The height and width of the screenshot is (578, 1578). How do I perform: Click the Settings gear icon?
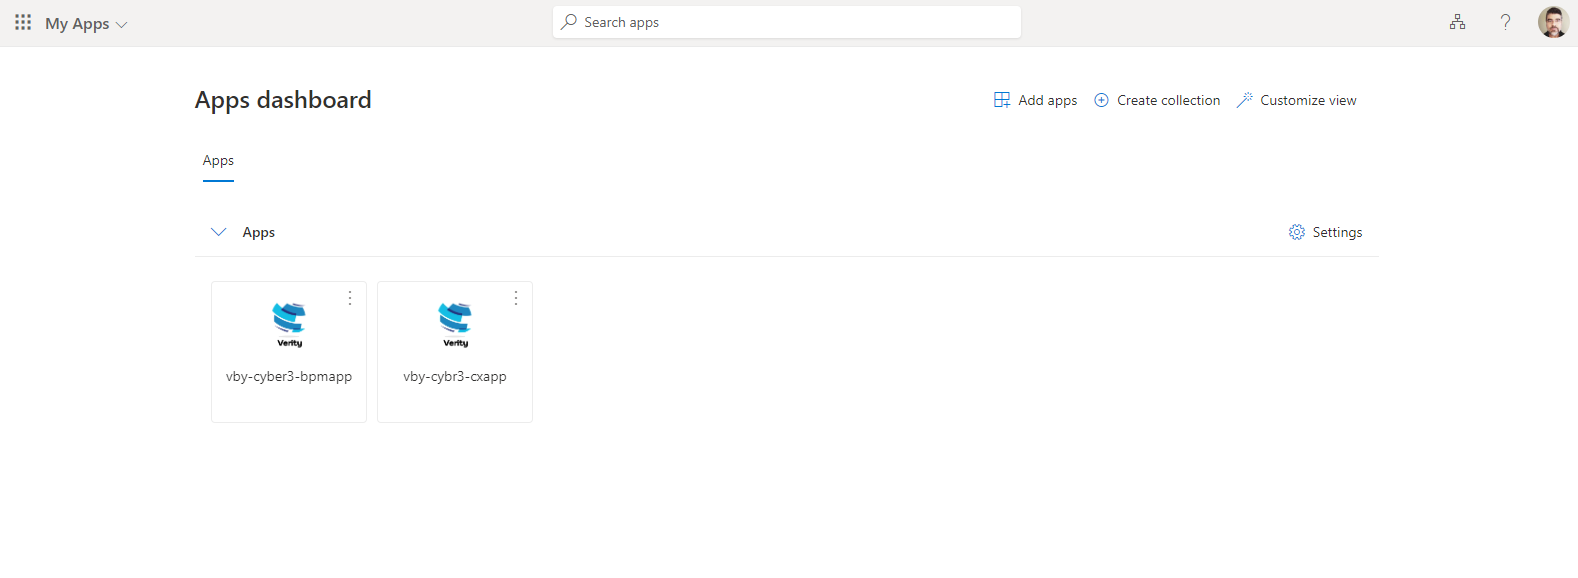tap(1297, 232)
